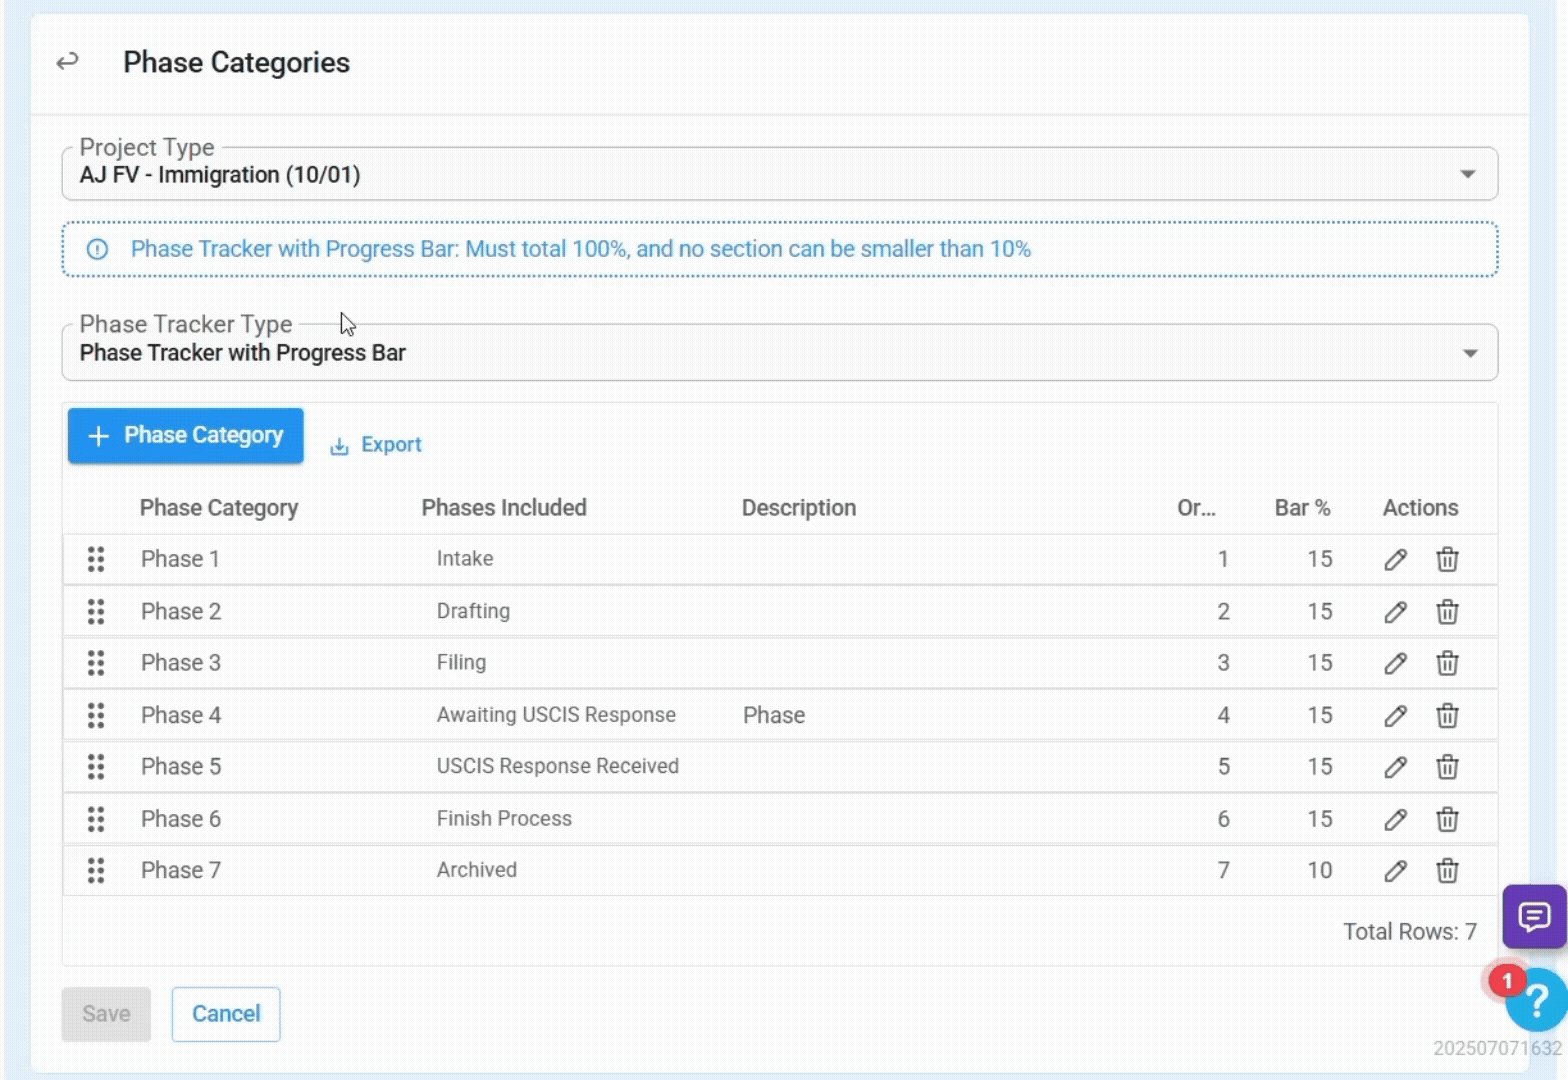
Task: Click the Phase Categories page title
Action: click(237, 63)
